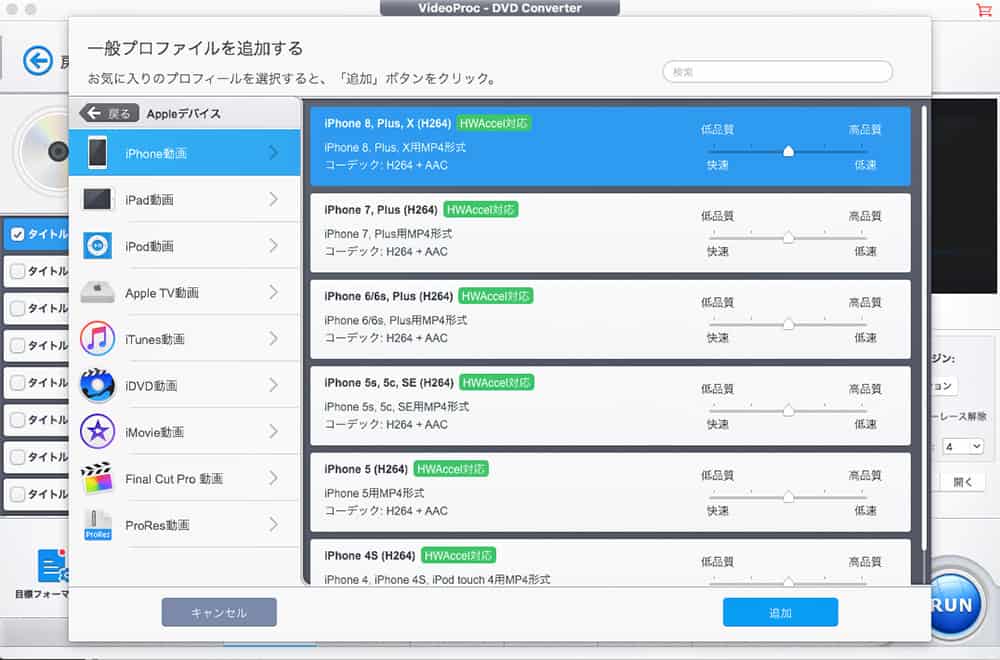Image resolution: width=1000 pixels, height=660 pixels.
Task: Click the profile list vertical scrollbar
Action: click(923, 328)
